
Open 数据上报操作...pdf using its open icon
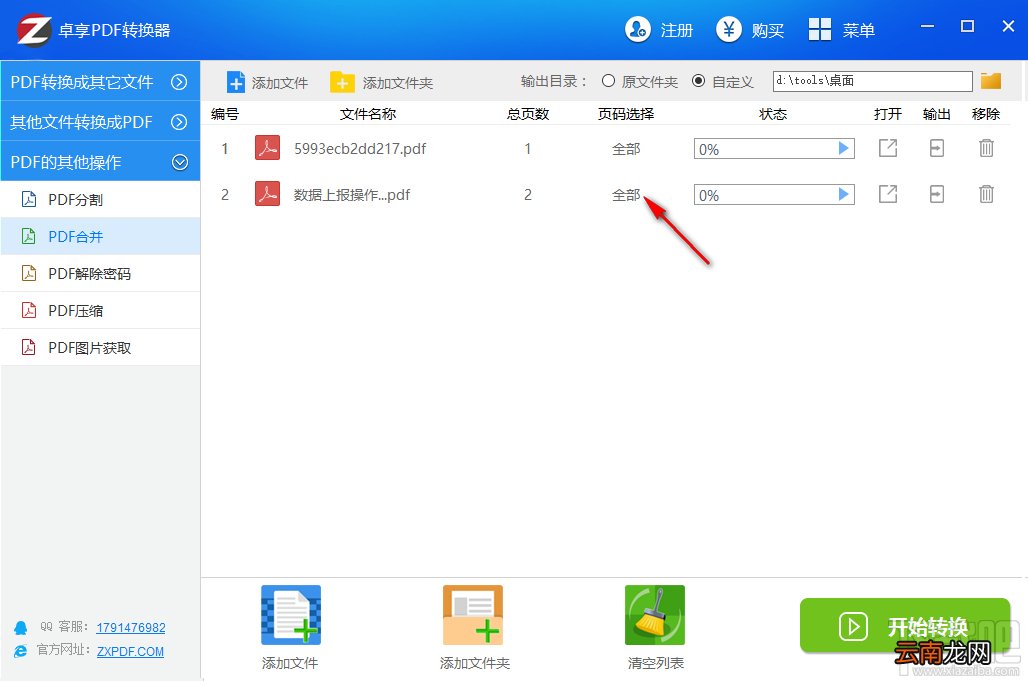[x=888, y=194]
